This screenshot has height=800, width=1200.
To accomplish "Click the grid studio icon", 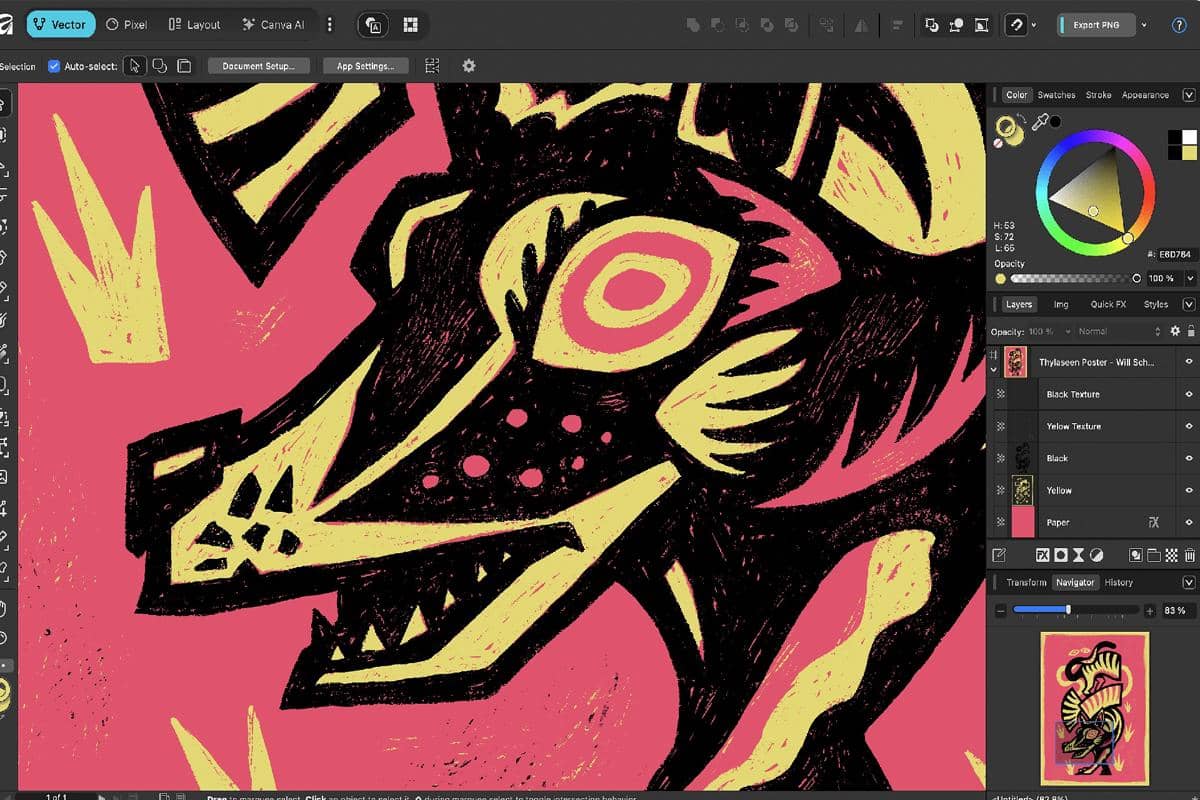I will click(x=410, y=25).
